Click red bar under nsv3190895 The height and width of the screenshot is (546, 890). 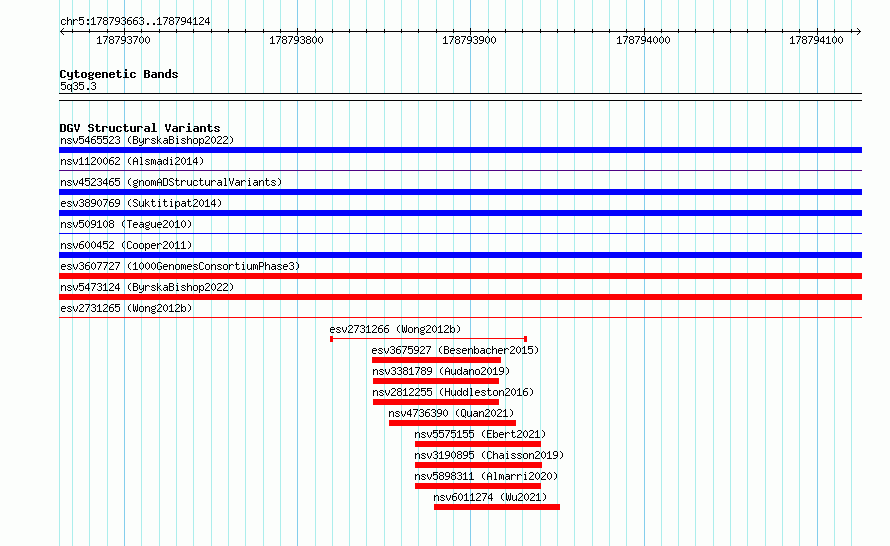tap(478, 465)
